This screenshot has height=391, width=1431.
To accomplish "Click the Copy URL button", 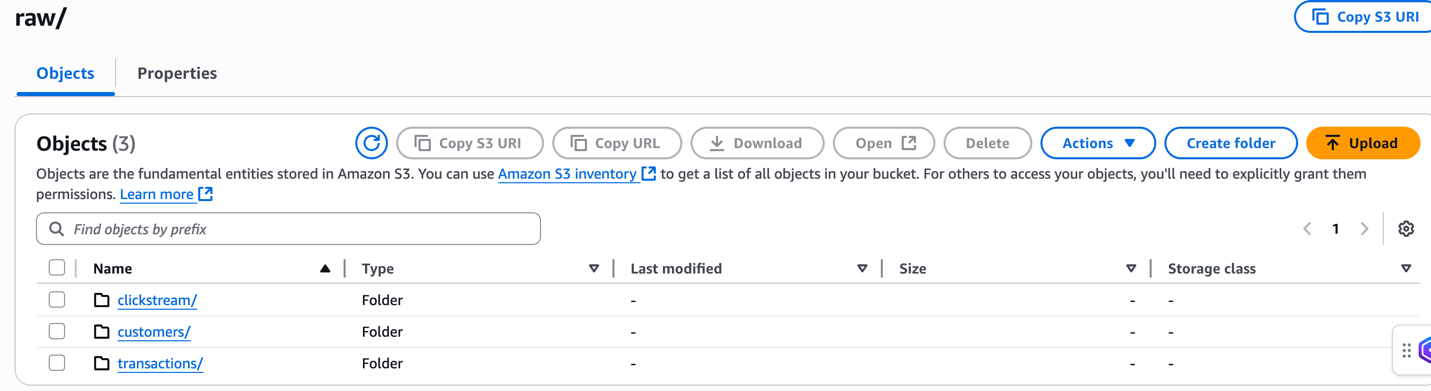I will click(x=617, y=143).
